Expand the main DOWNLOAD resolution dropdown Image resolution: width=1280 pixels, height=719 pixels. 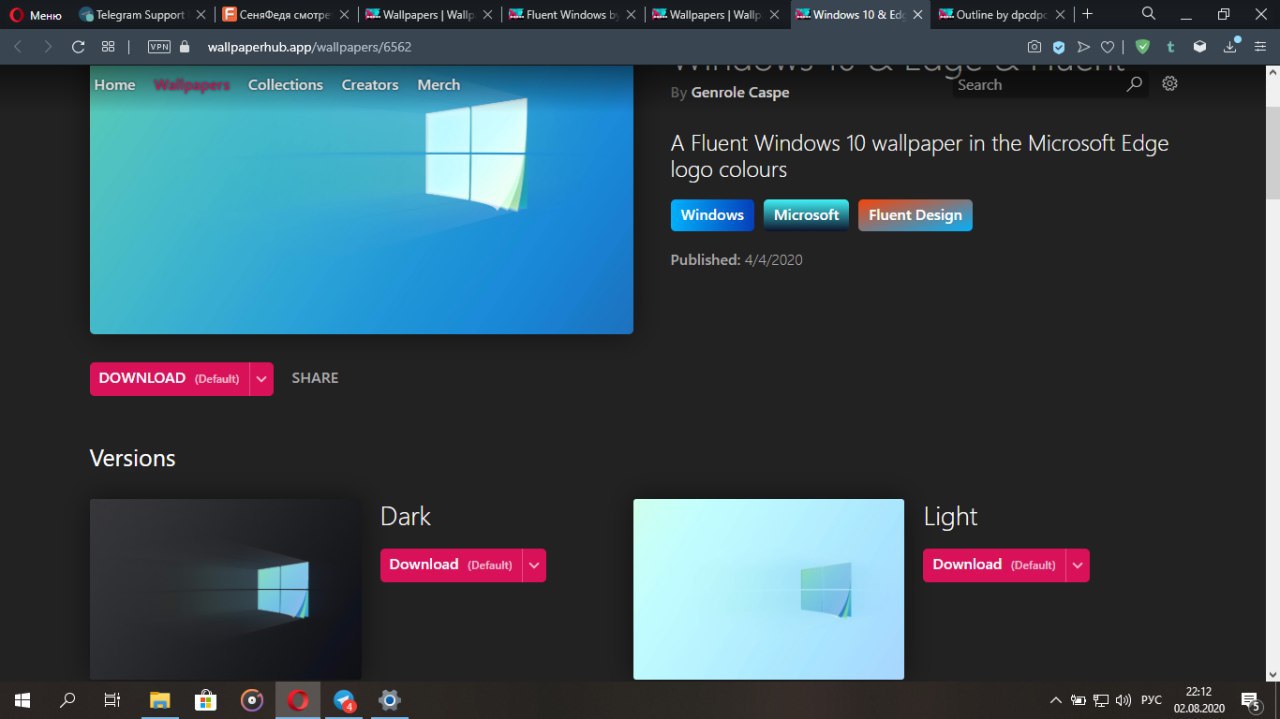point(261,379)
